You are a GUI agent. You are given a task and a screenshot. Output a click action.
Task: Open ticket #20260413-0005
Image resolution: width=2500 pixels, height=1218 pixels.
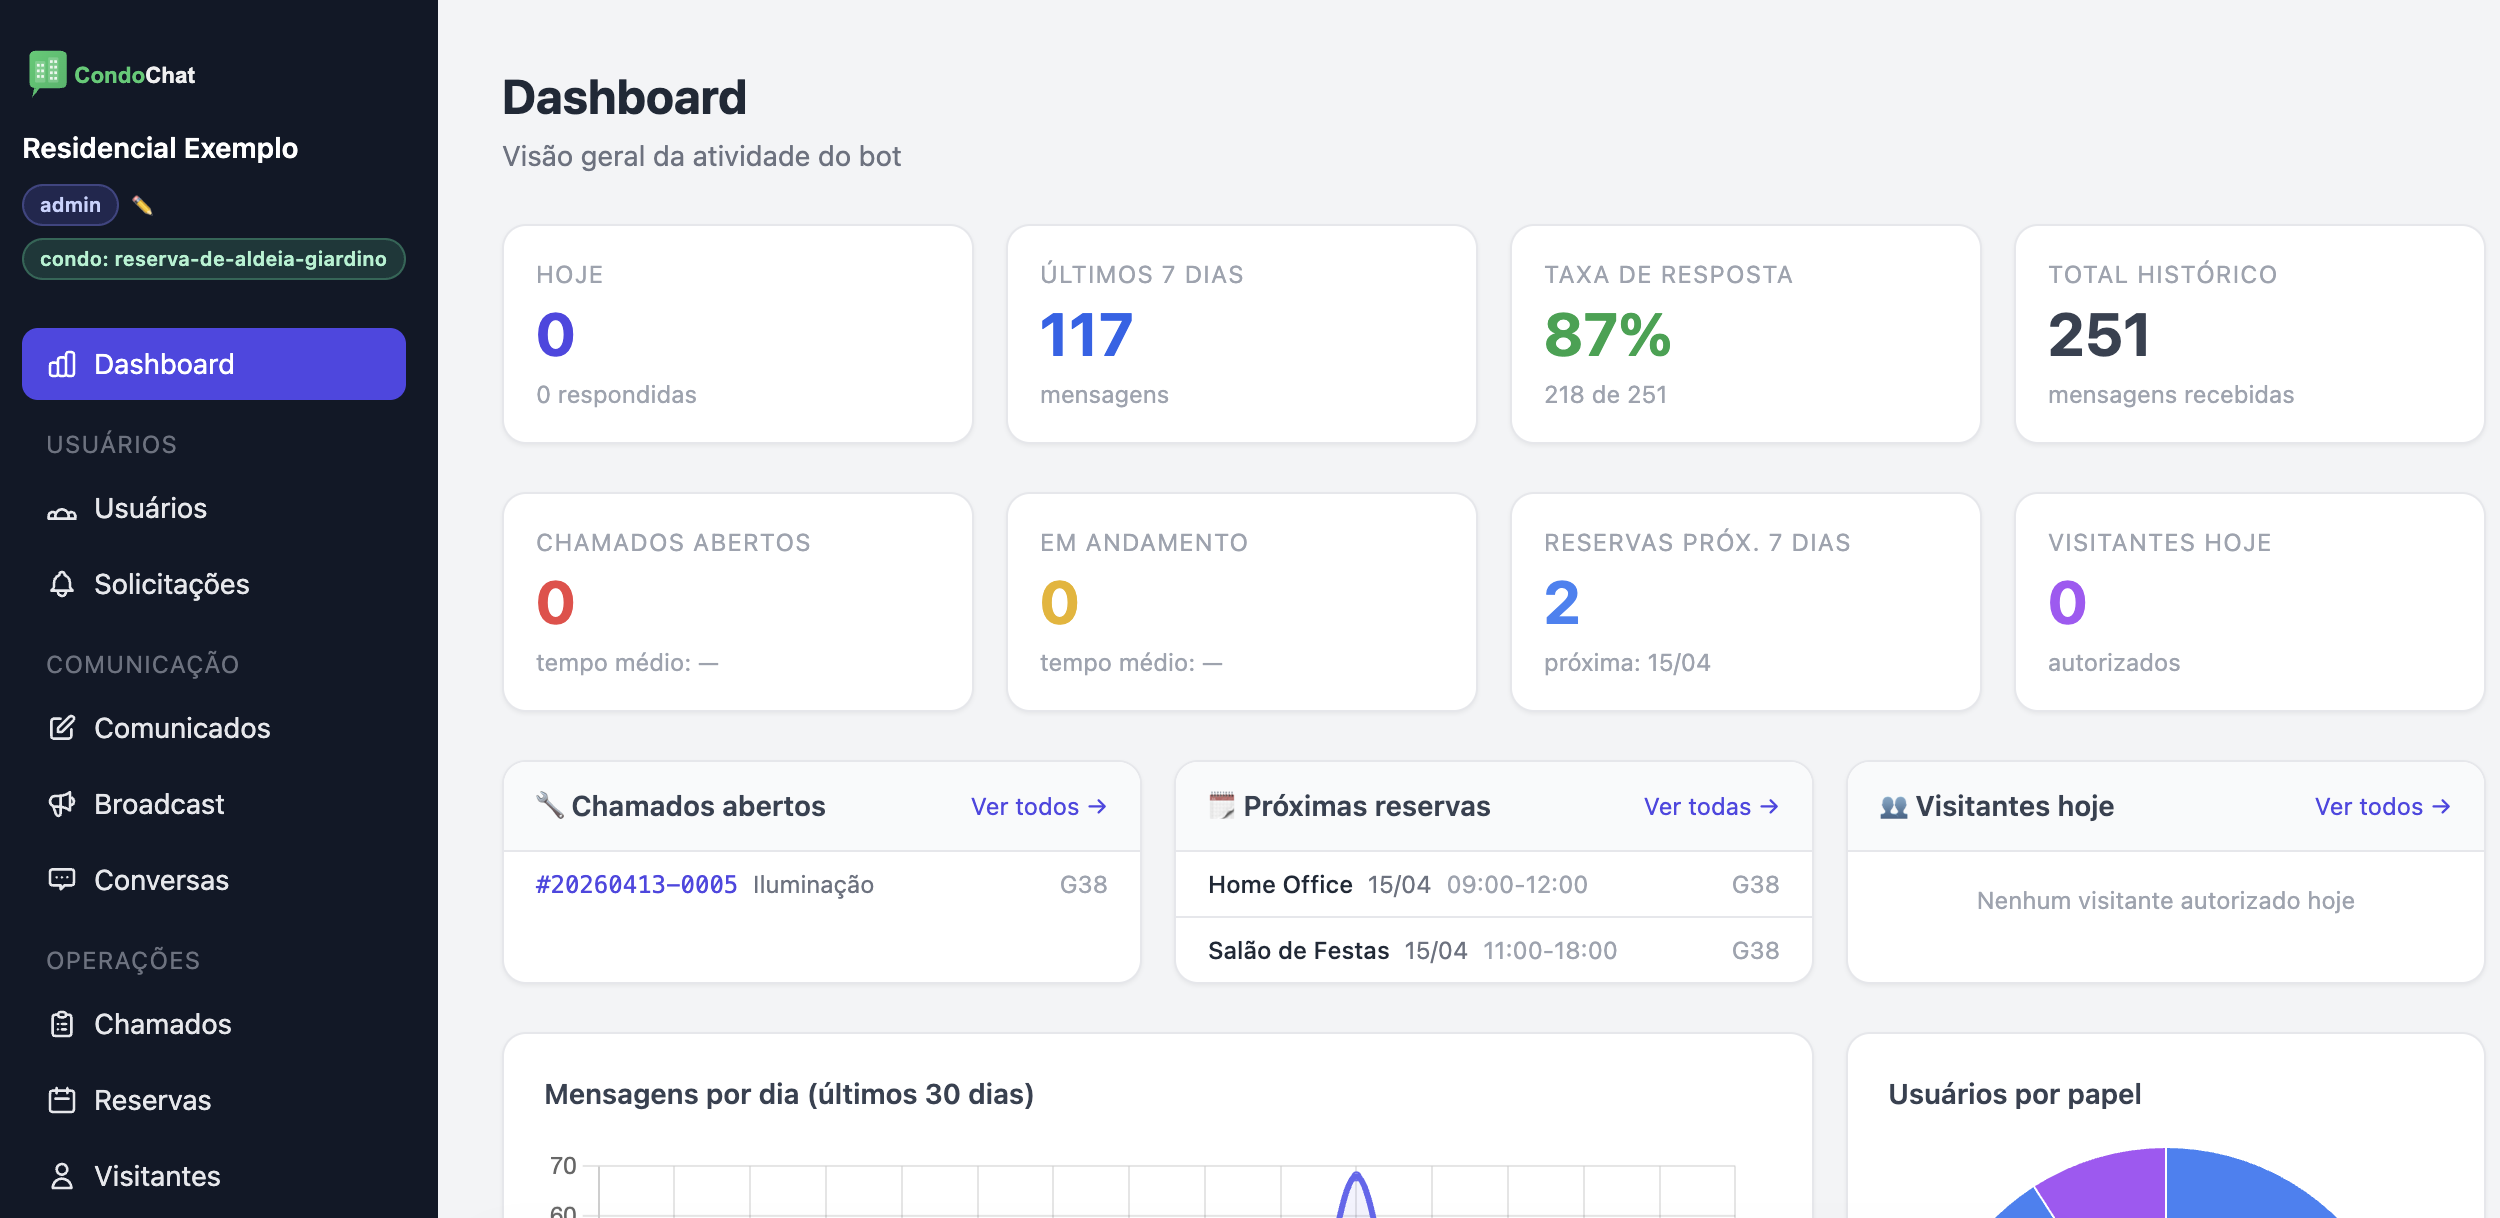coord(636,885)
